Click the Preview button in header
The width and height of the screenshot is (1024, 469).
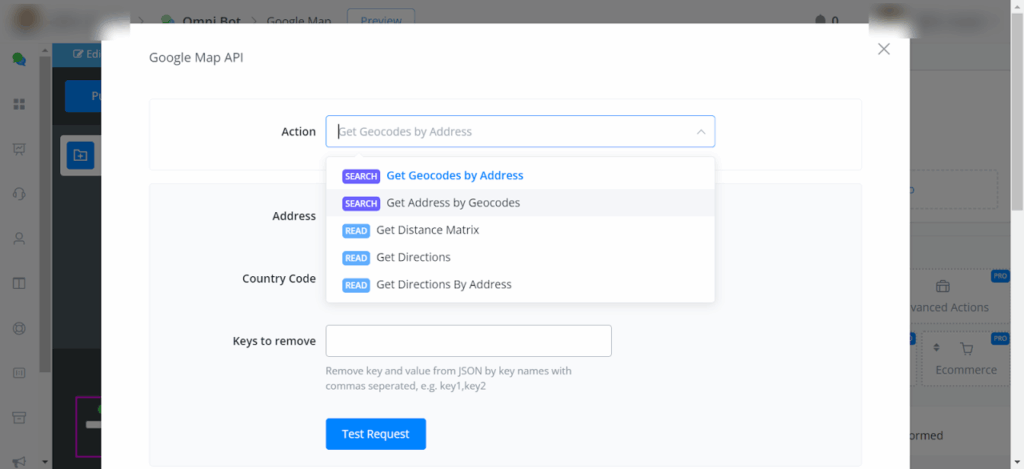380,20
